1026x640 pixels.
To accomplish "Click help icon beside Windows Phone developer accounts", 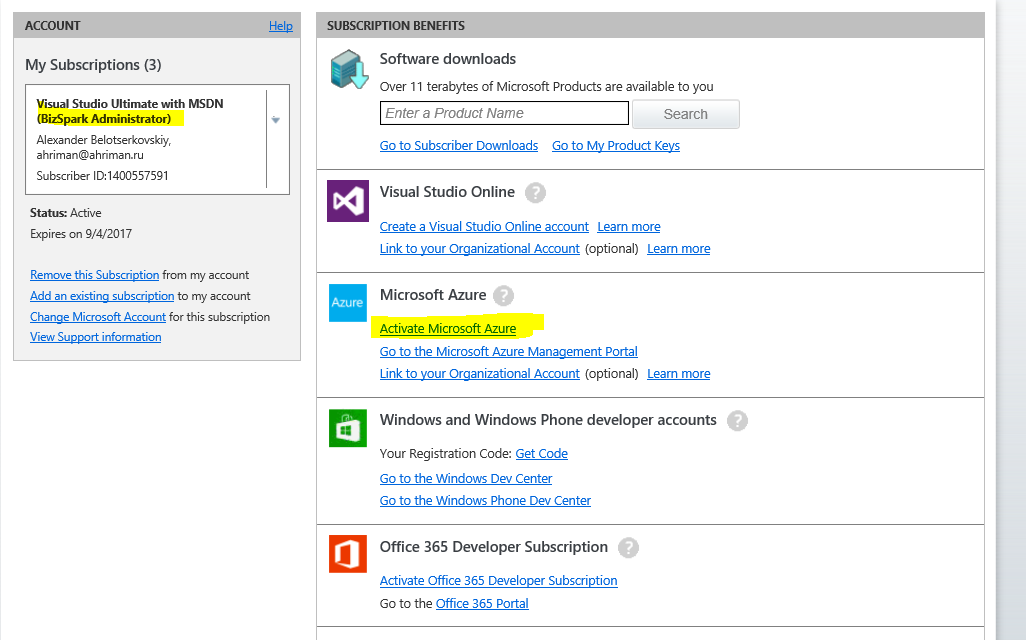I will (x=737, y=421).
